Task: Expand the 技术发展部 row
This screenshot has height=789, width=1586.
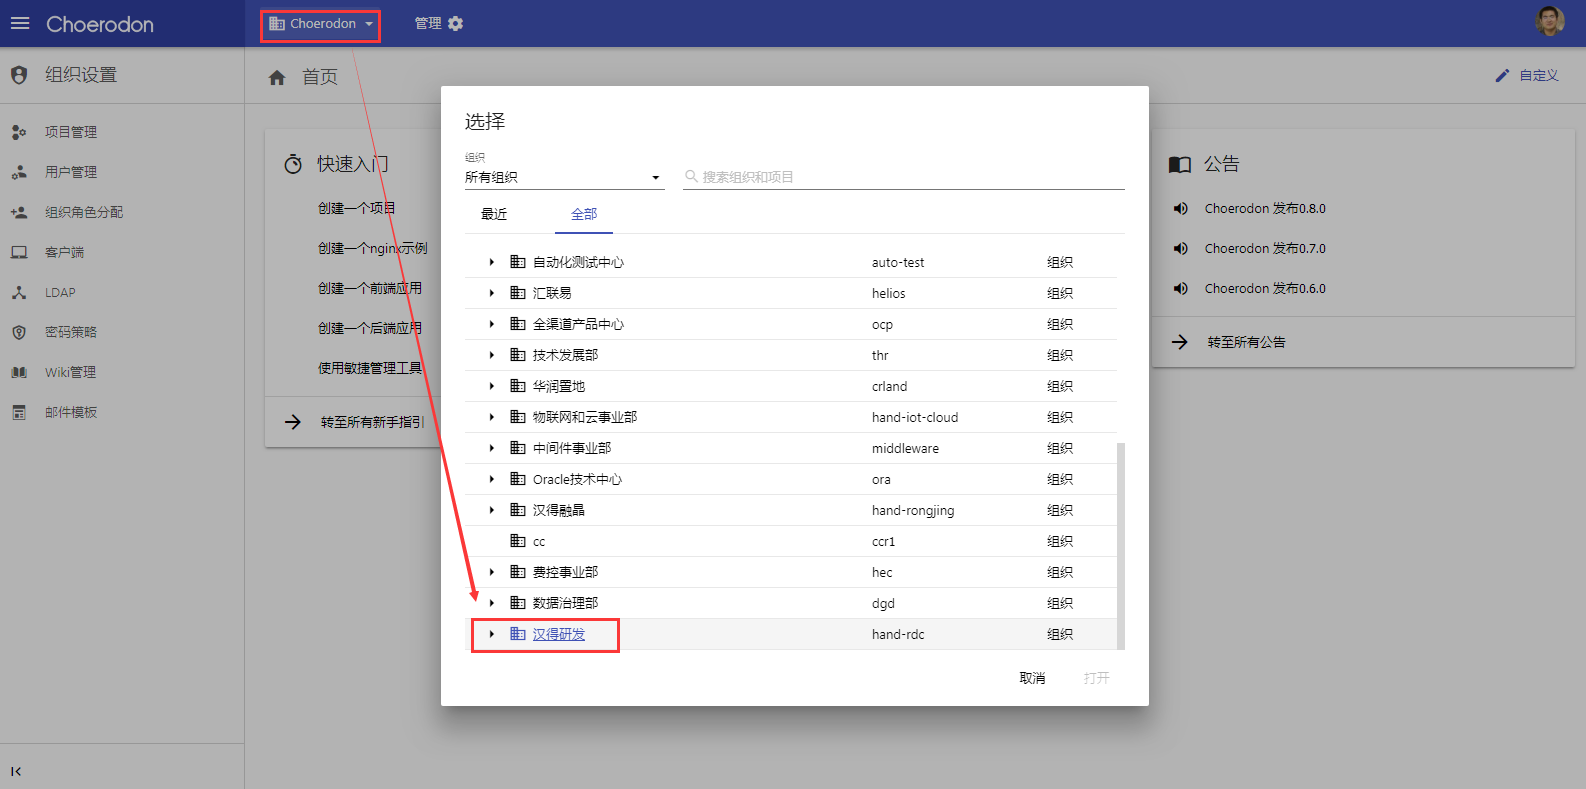Action: click(x=492, y=355)
